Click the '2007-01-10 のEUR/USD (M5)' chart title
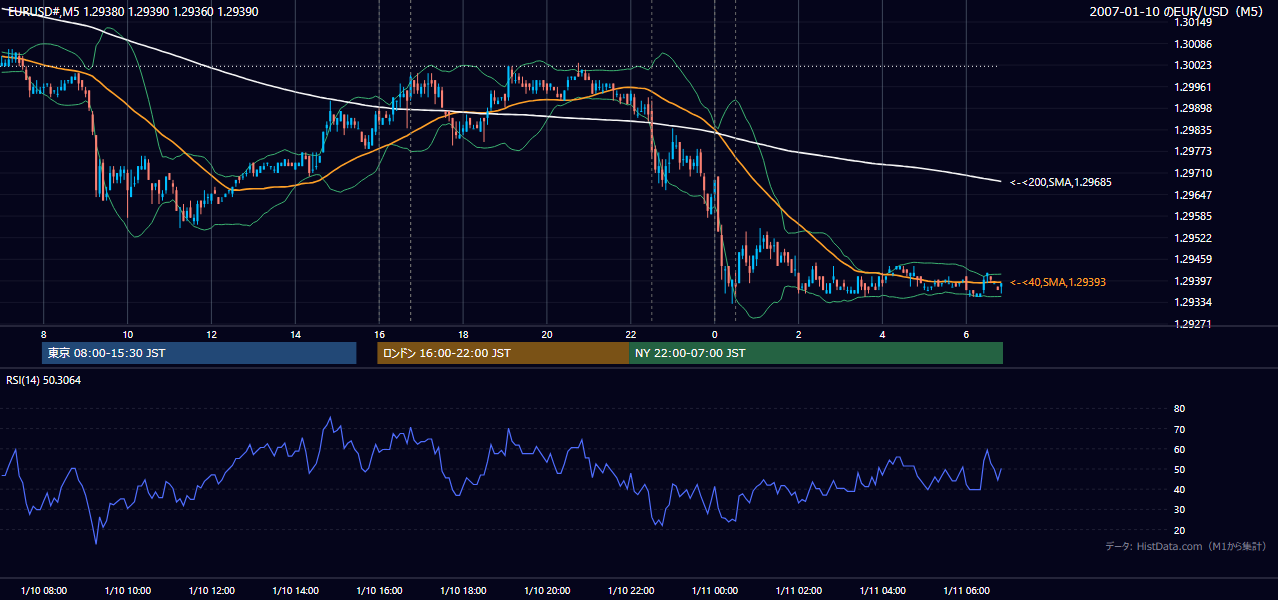 pos(1178,12)
